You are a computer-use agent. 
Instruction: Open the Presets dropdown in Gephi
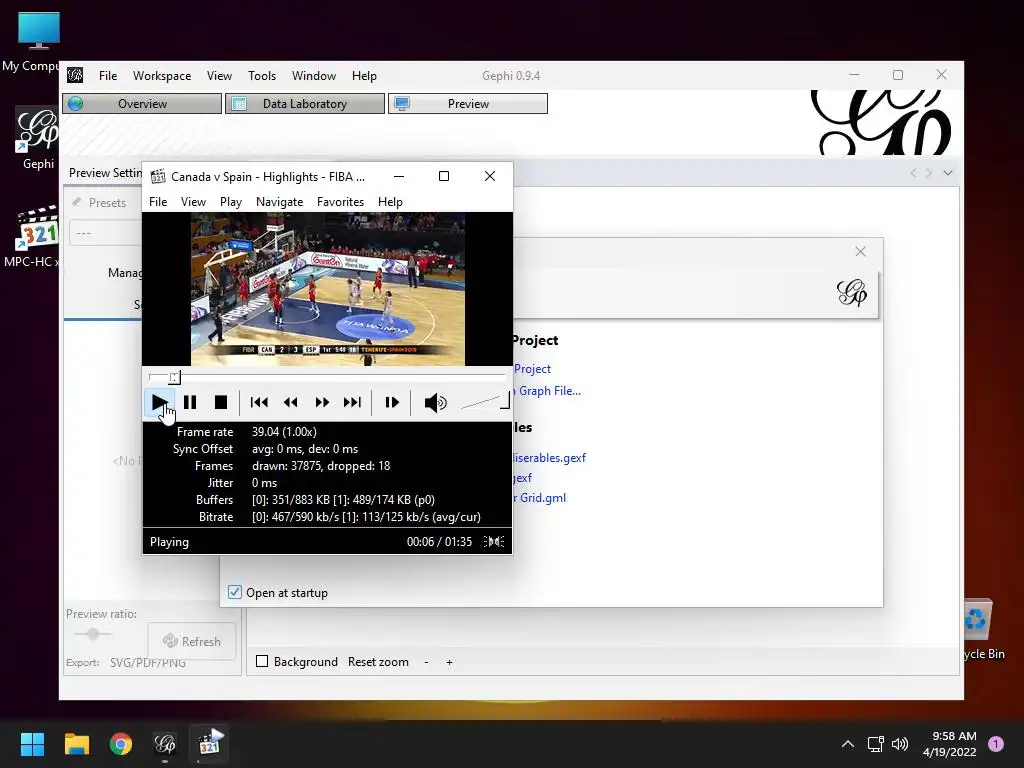coord(106,233)
